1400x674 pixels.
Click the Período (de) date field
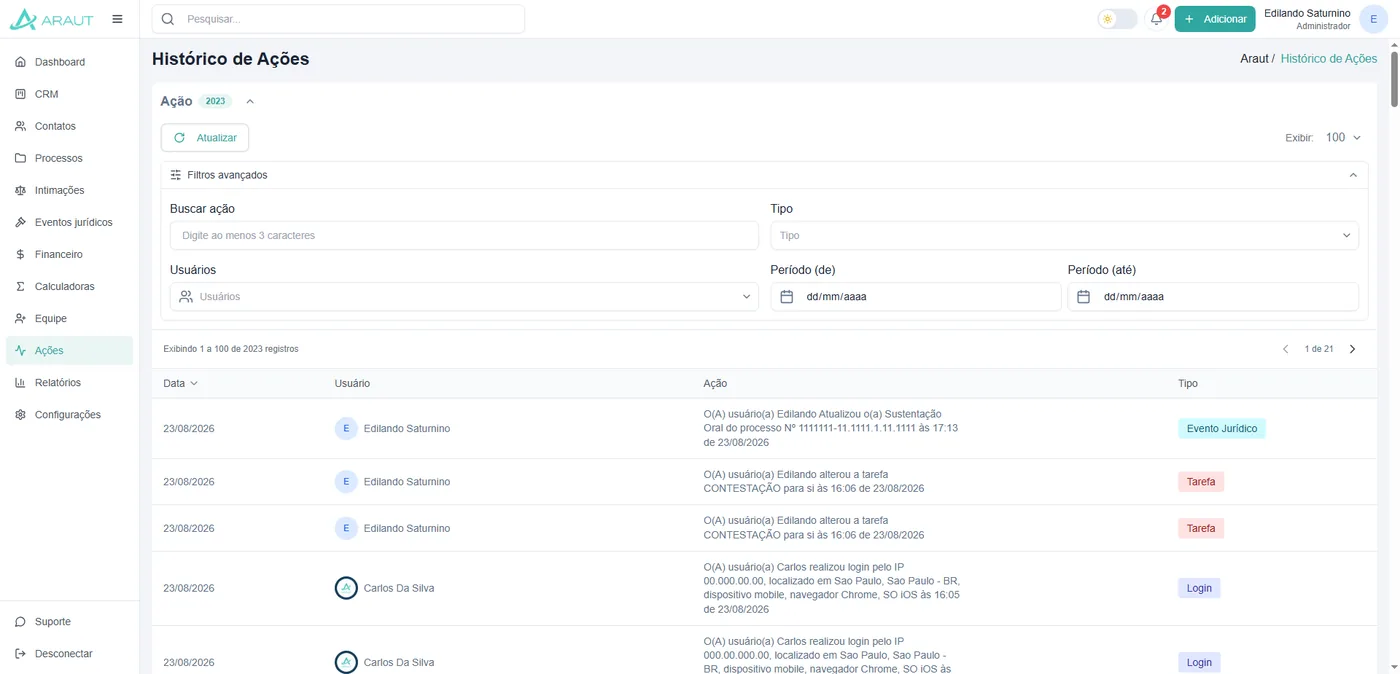pos(915,297)
